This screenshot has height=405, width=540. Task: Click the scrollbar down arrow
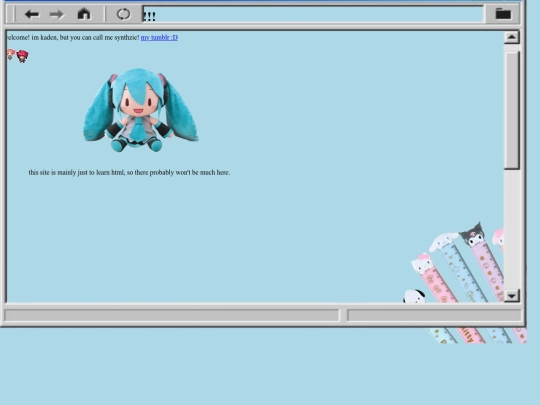pos(511,296)
